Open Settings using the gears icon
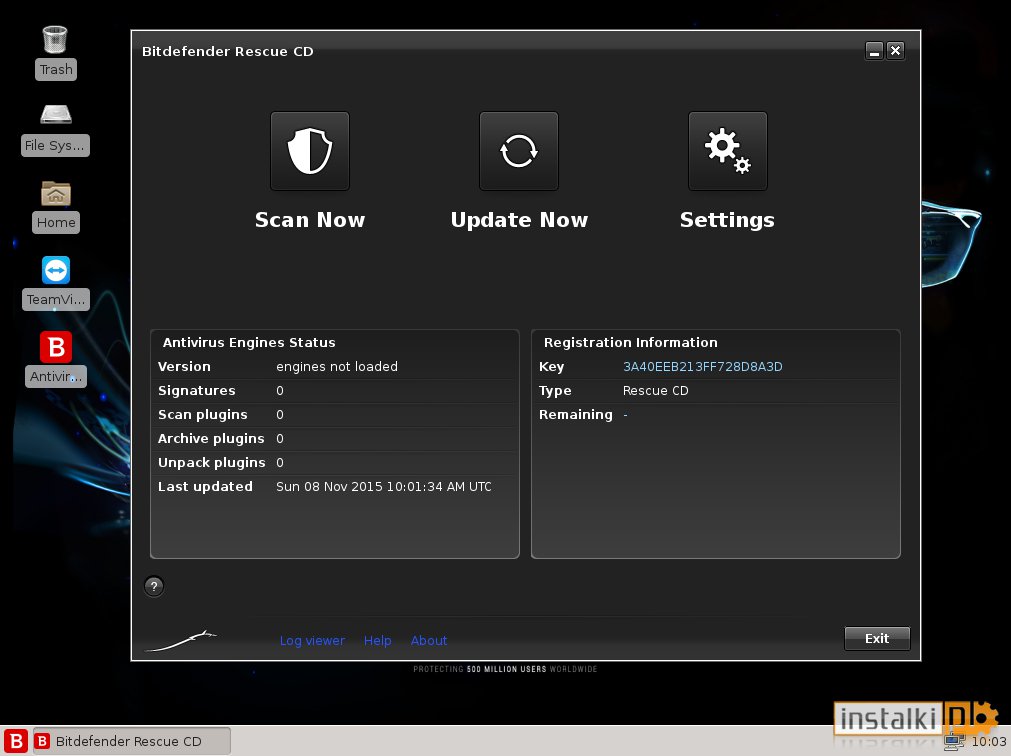The image size is (1011, 756). click(727, 151)
